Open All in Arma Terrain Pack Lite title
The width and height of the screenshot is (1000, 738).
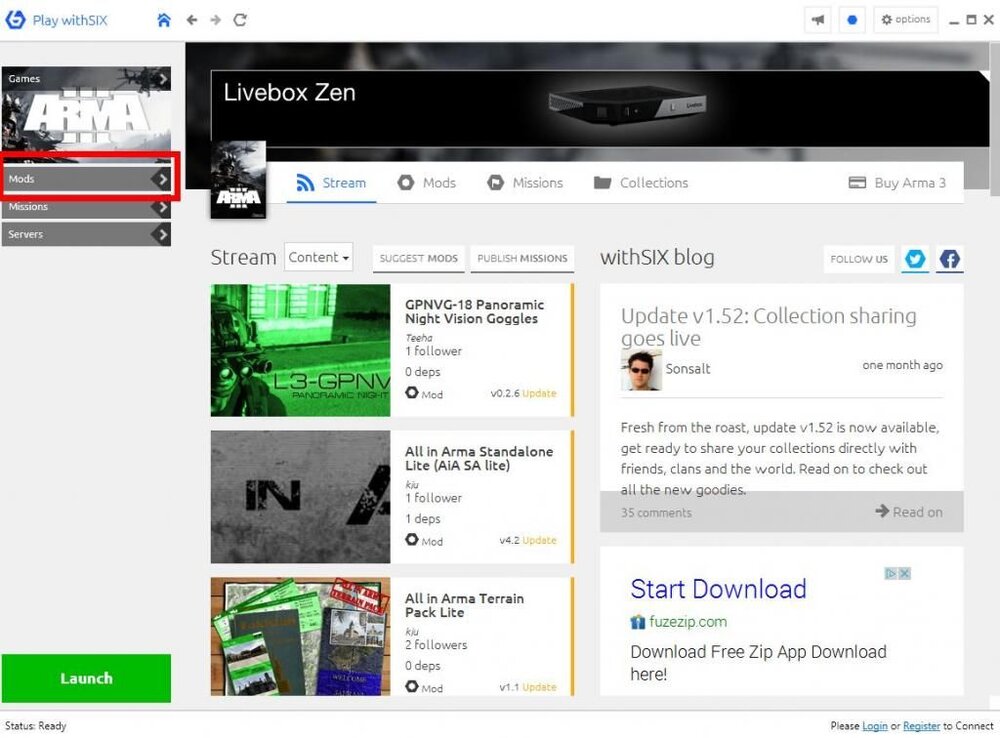coord(464,605)
